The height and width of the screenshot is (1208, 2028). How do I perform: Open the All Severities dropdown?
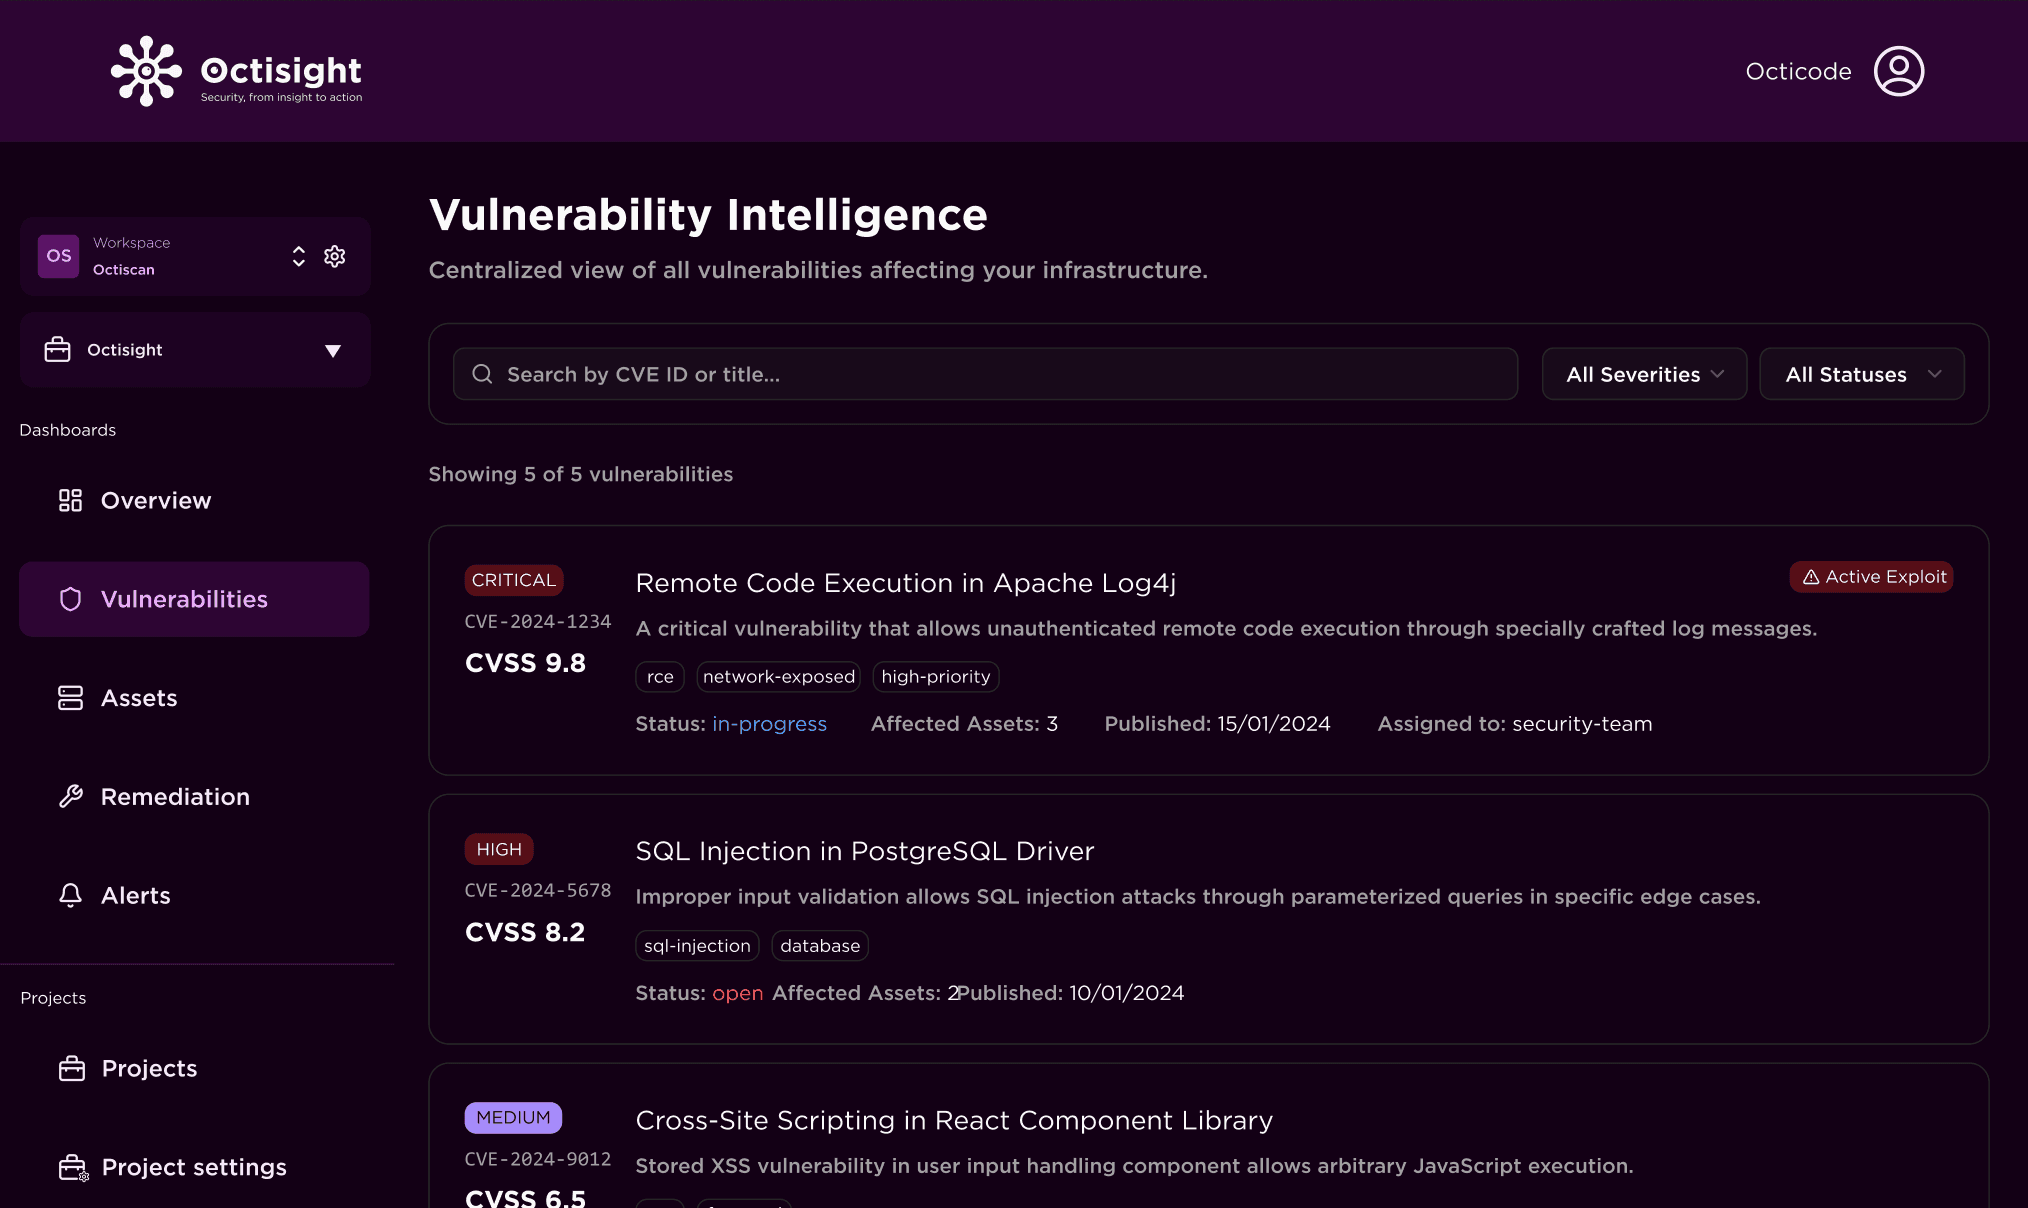[x=1644, y=374]
